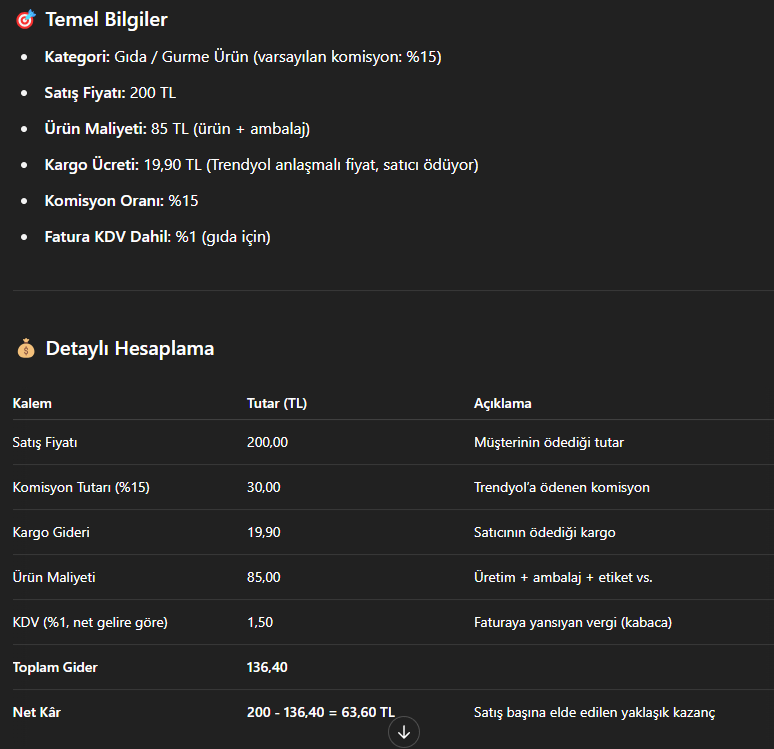This screenshot has height=749, width=774.
Task: Click the '19,90' amount cell in table
Action: pos(264,532)
